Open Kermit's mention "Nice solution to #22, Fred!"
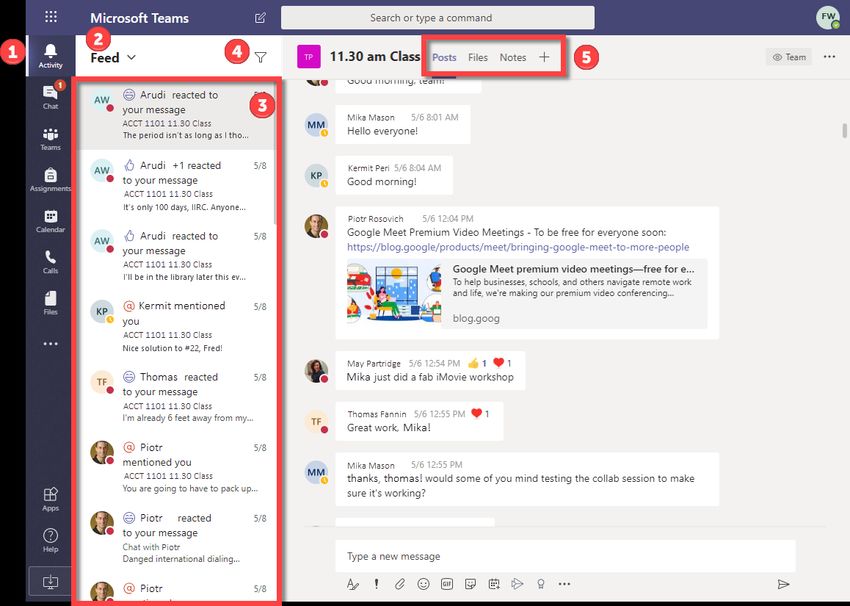The height and width of the screenshot is (606, 850). pos(176,326)
